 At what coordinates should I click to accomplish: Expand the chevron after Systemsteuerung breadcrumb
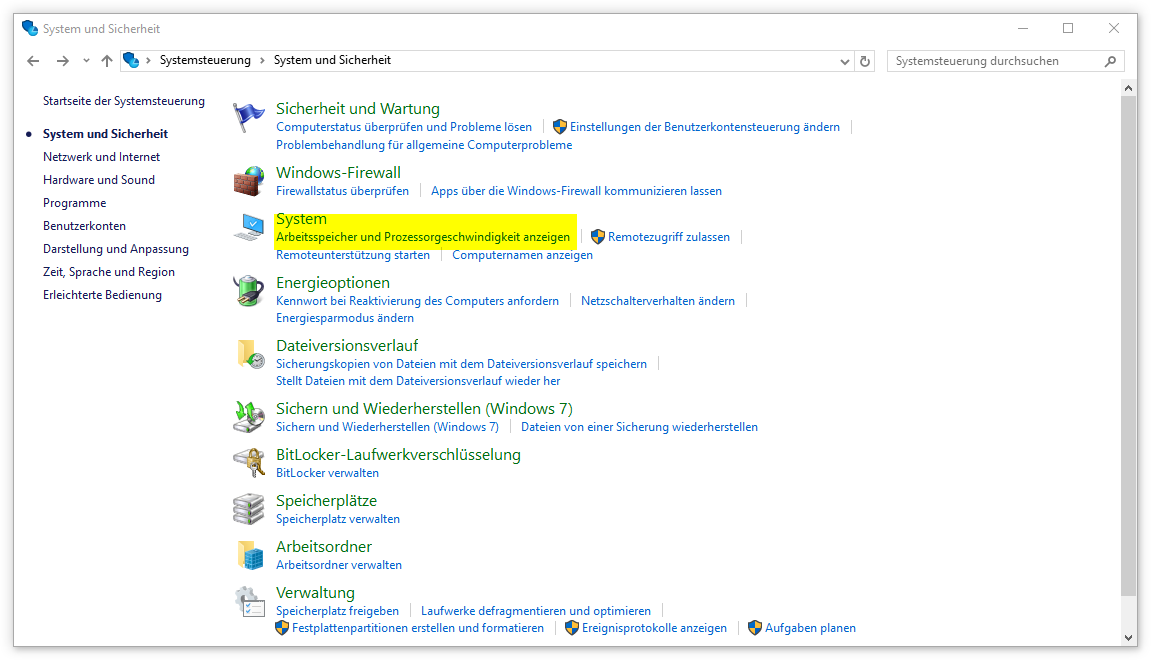(x=262, y=60)
